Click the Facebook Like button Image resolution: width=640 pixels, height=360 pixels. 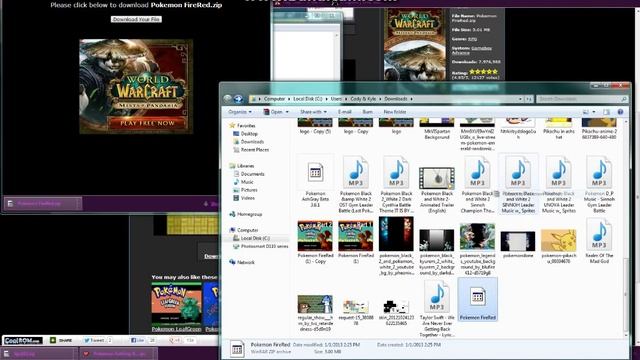138,340
